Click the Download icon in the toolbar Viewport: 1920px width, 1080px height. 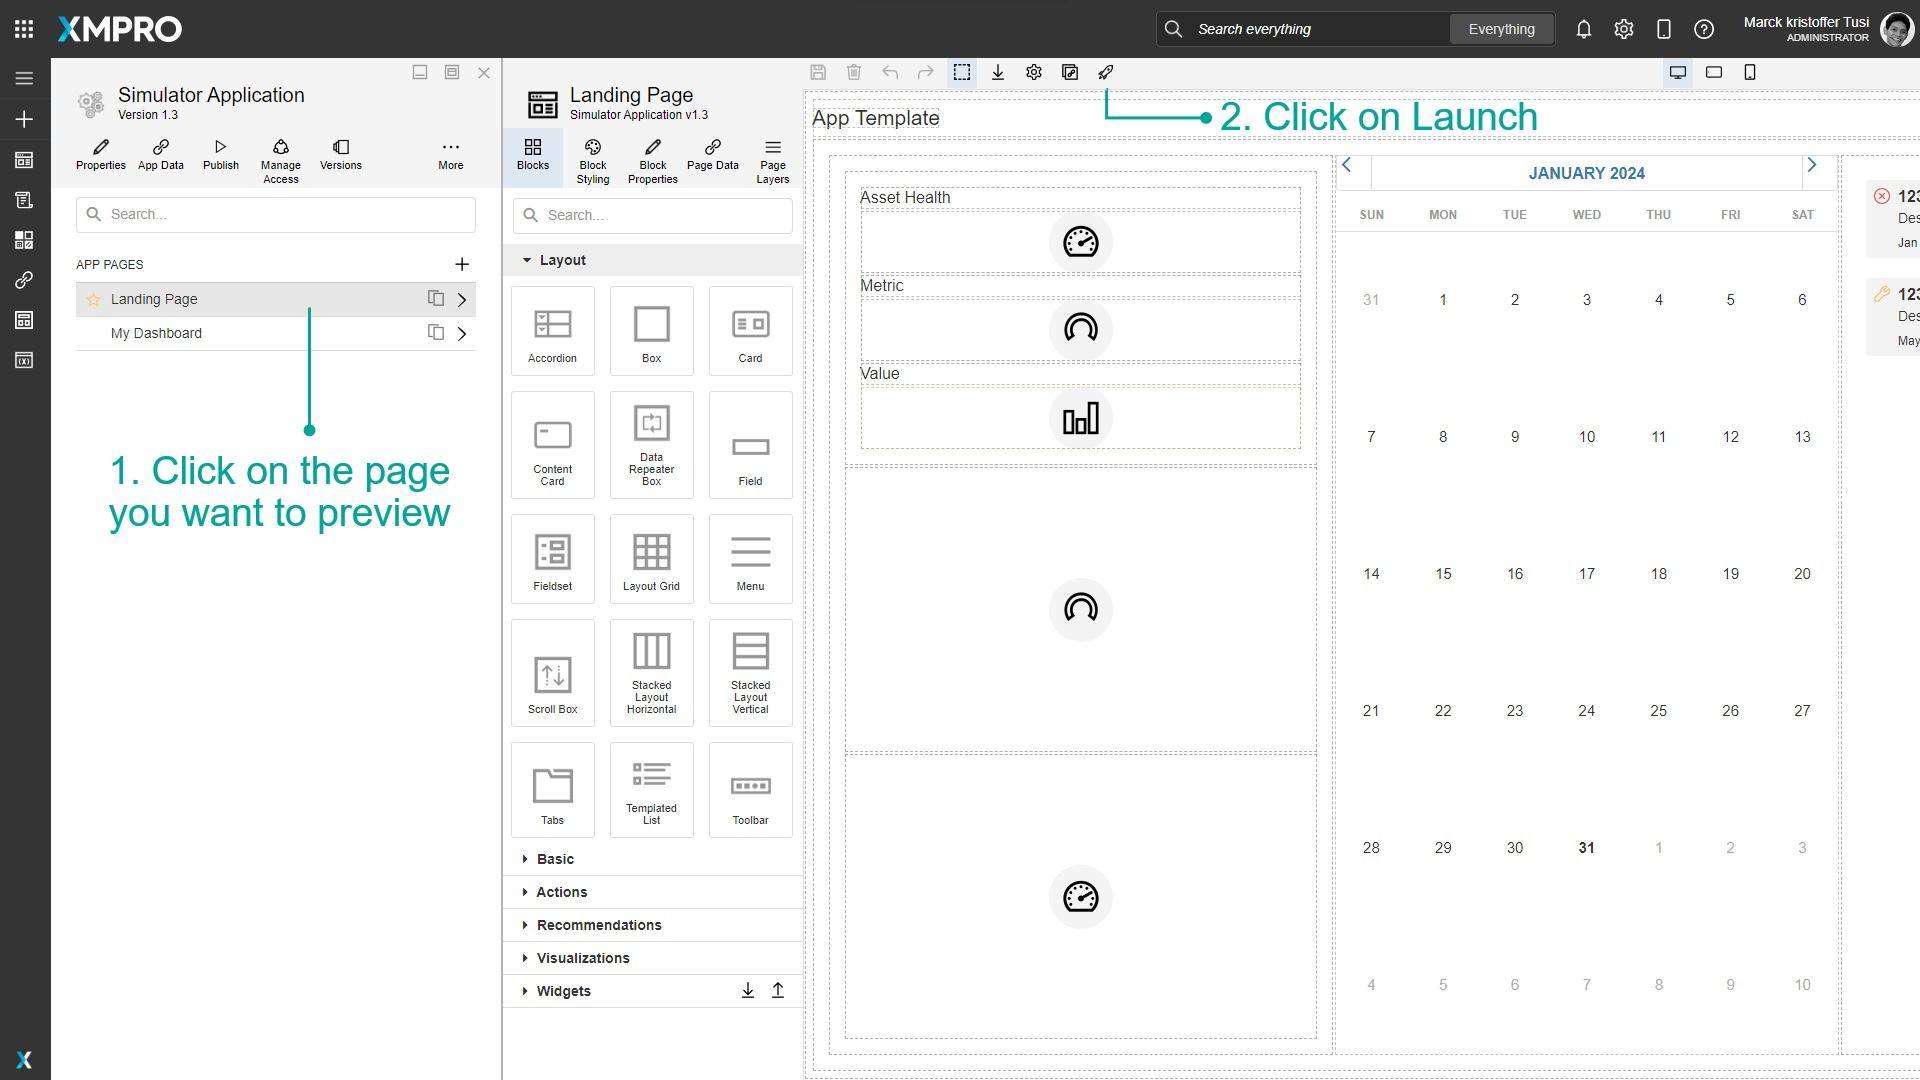tap(997, 71)
